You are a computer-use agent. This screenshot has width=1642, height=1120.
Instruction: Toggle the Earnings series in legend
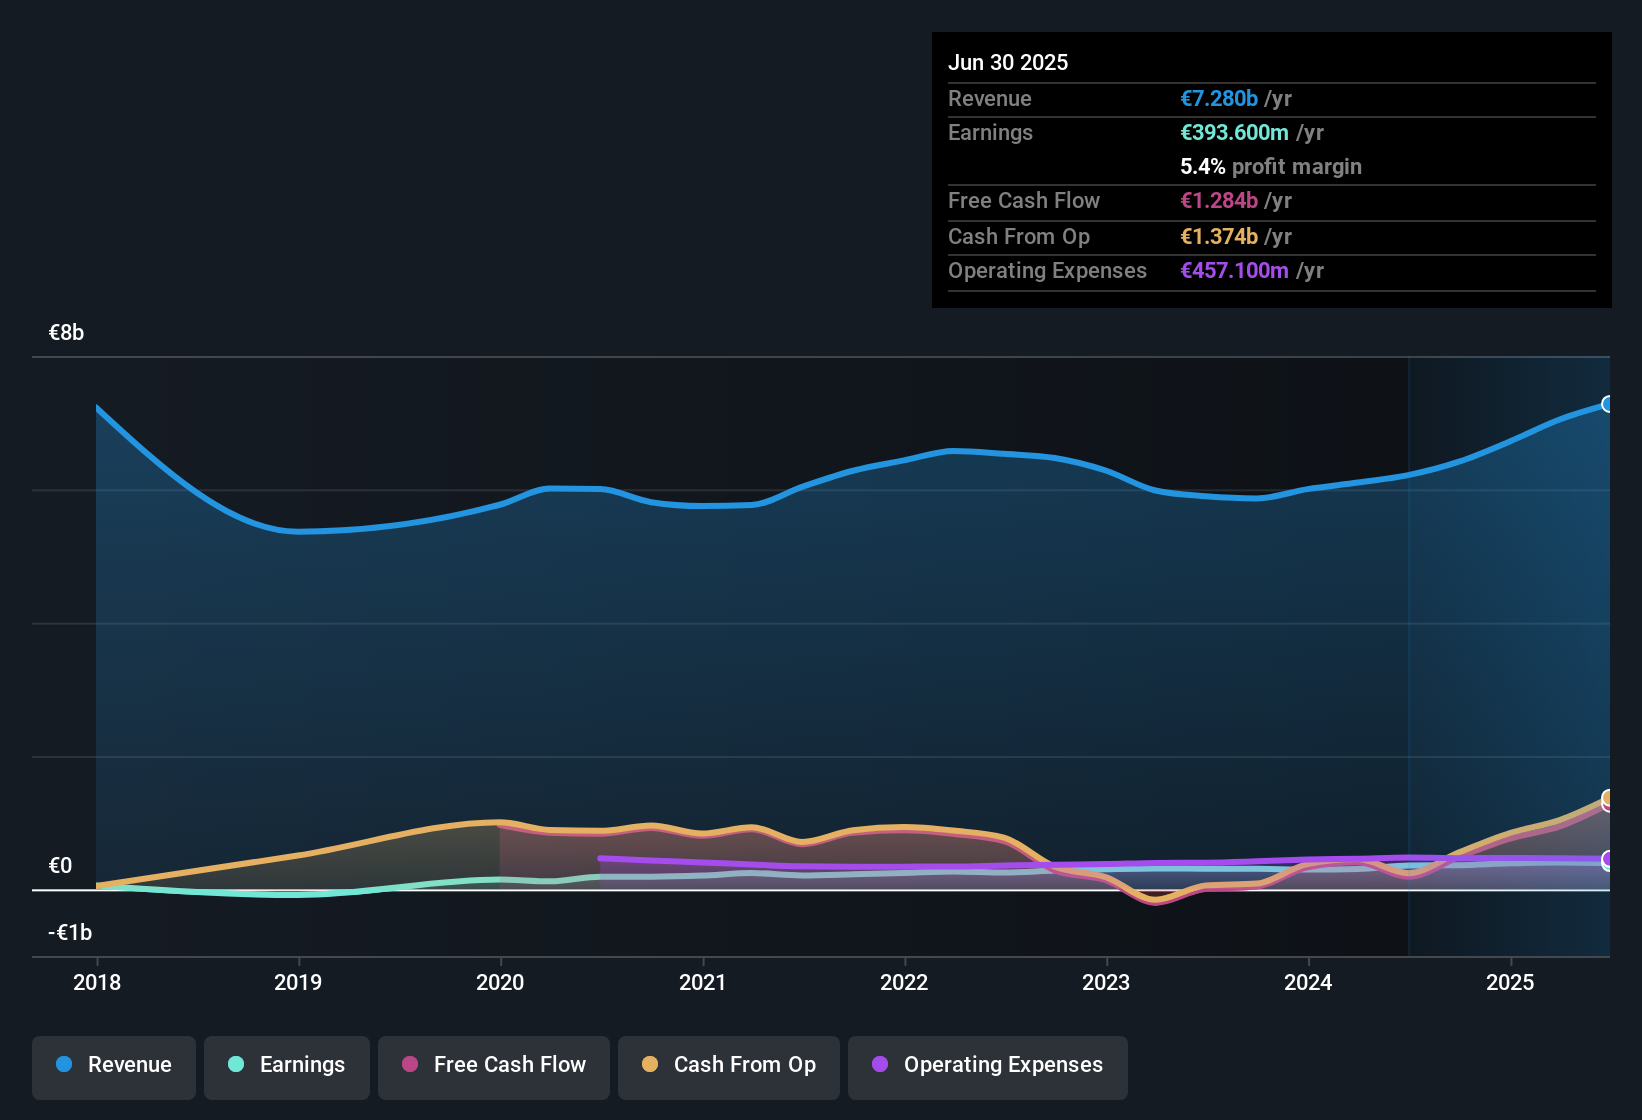(287, 1065)
